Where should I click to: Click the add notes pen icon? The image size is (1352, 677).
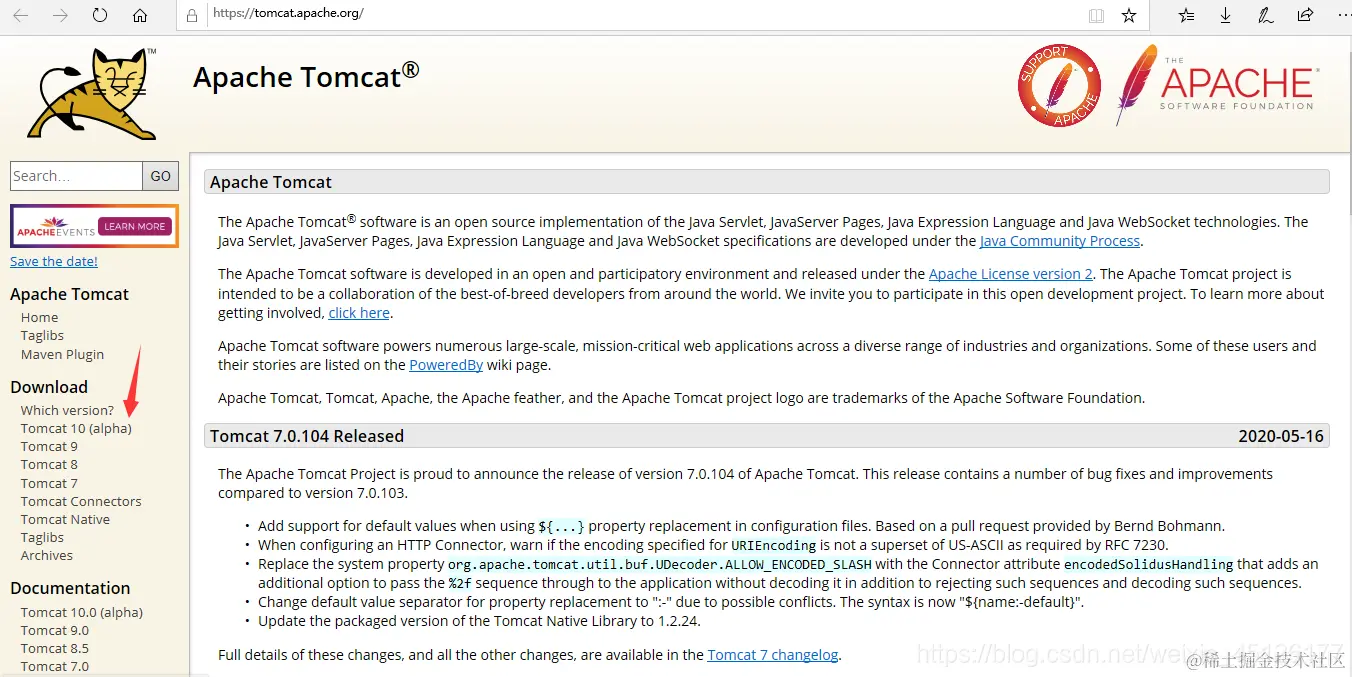1265,15
